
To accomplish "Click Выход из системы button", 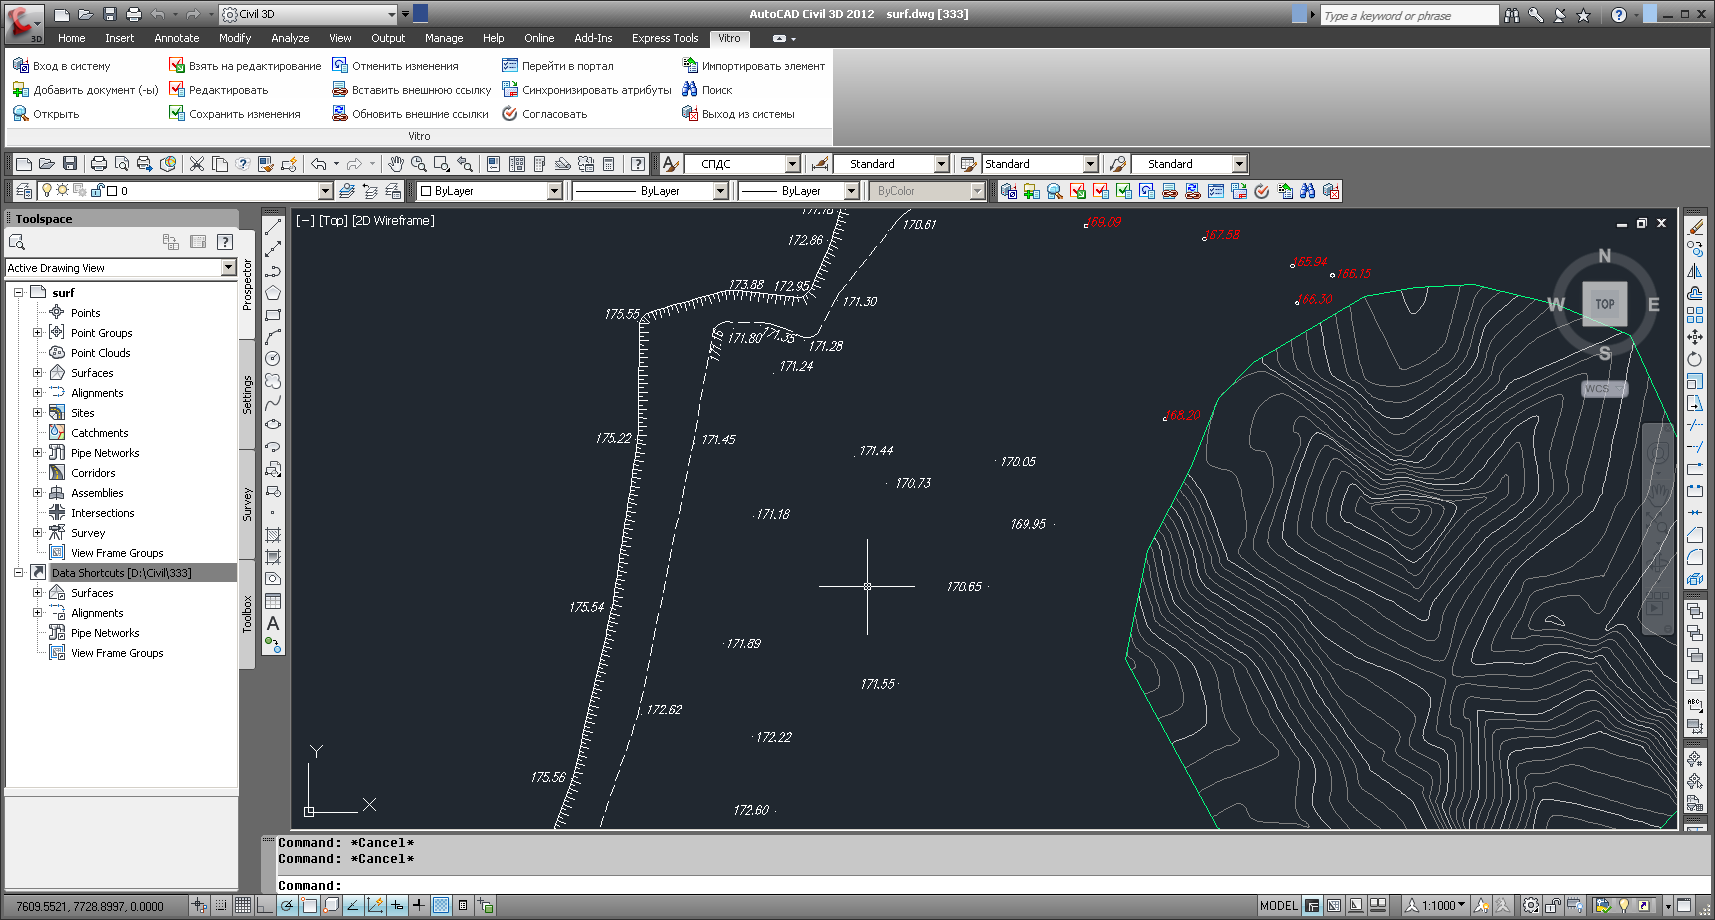I will click(738, 114).
